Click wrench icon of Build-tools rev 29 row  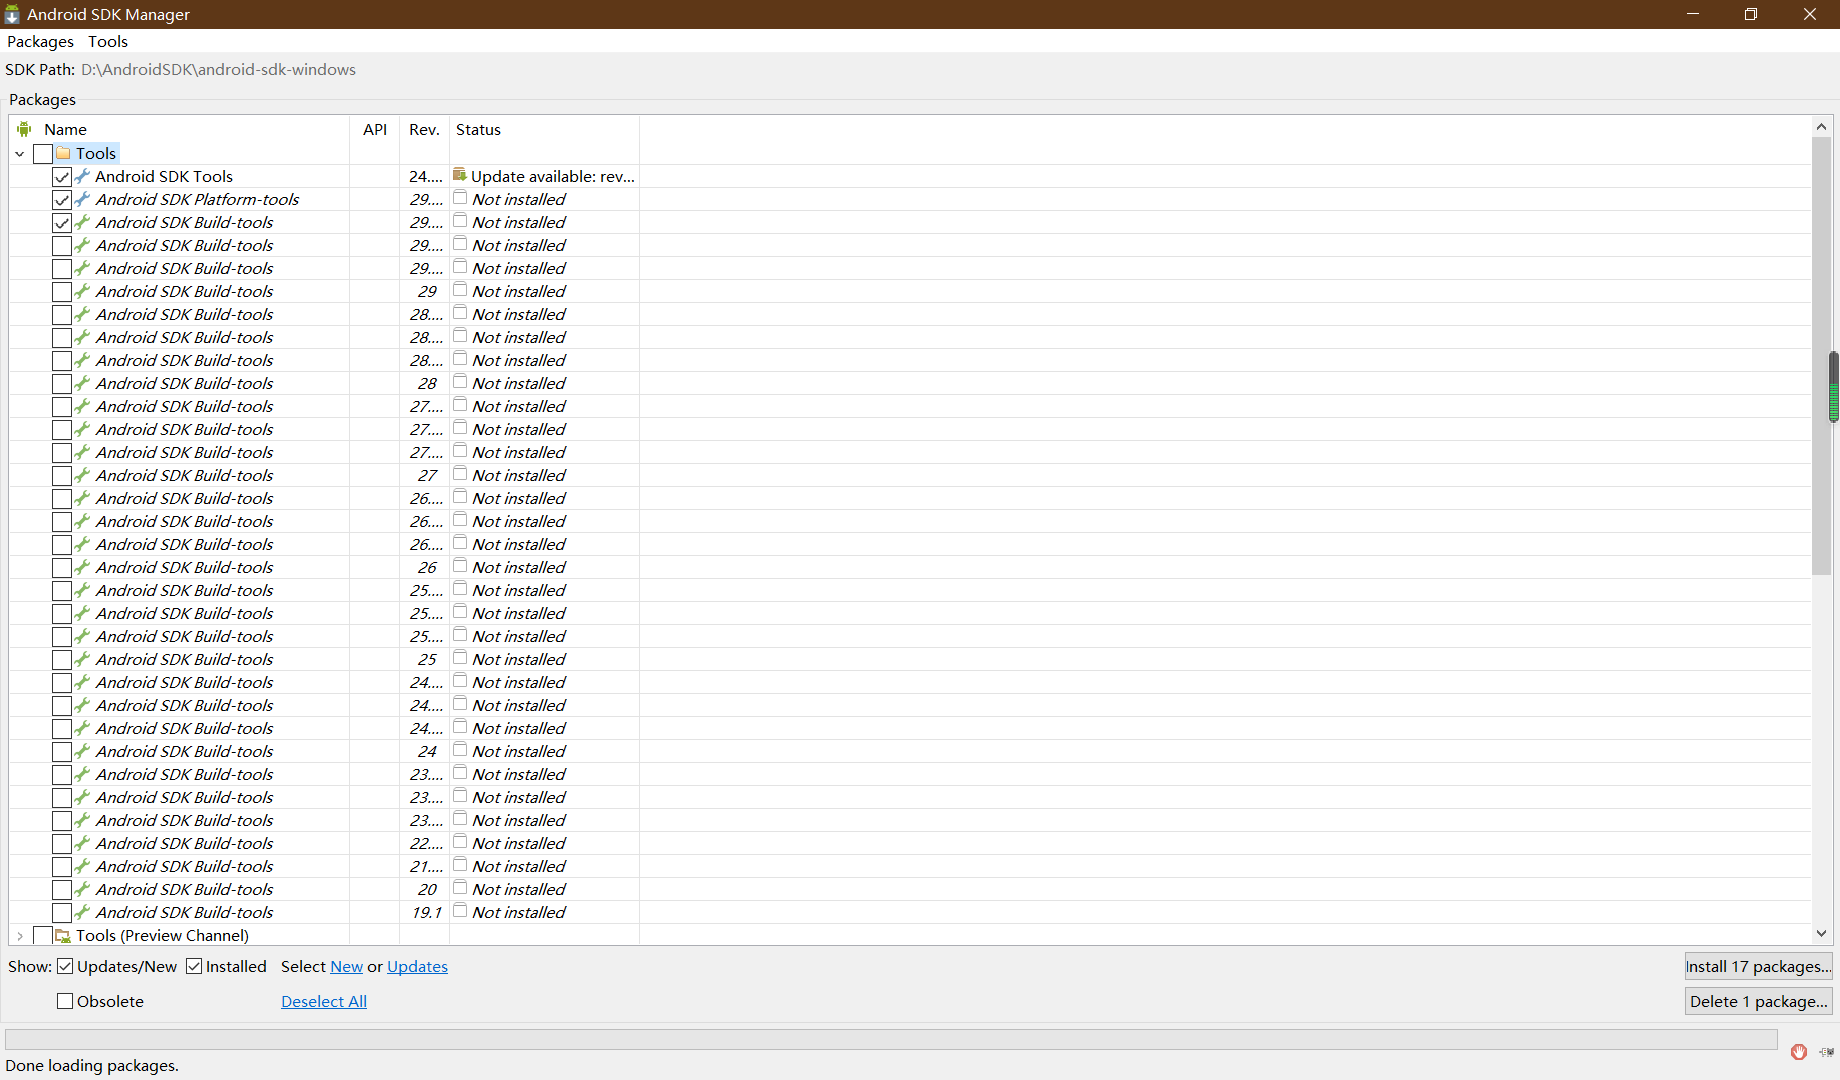83,291
